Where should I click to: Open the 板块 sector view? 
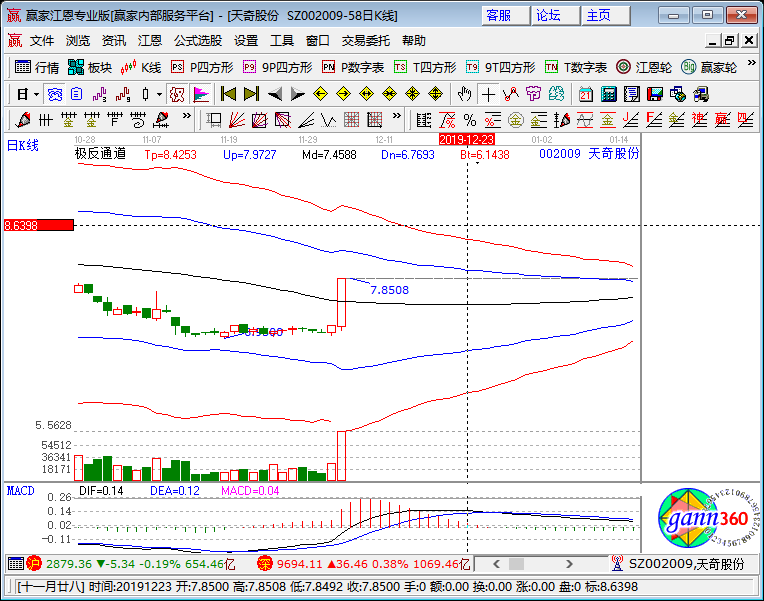90,67
